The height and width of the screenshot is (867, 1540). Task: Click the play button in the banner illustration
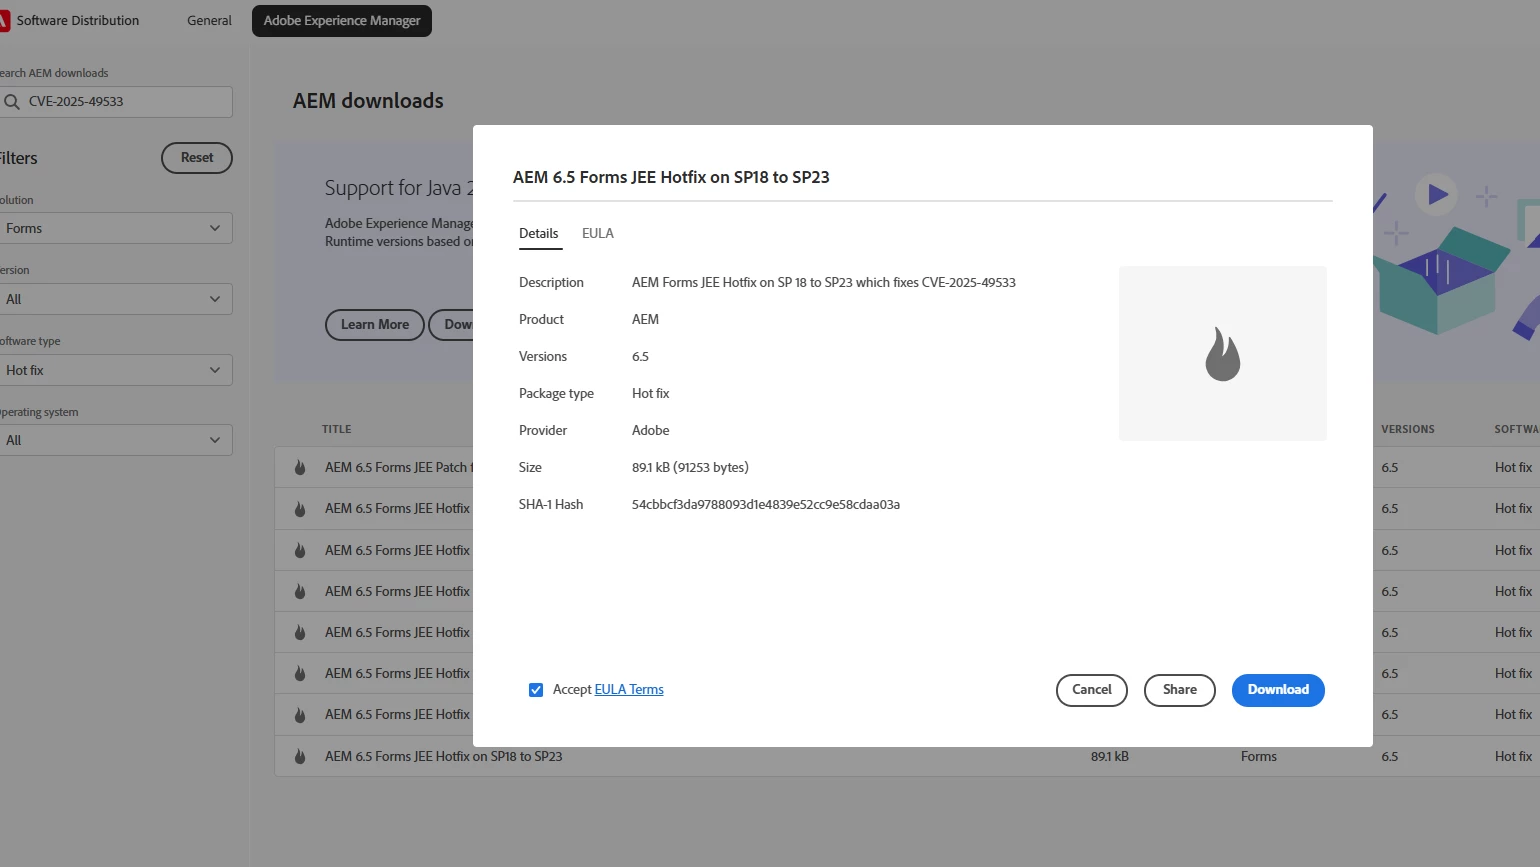(x=1436, y=194)
